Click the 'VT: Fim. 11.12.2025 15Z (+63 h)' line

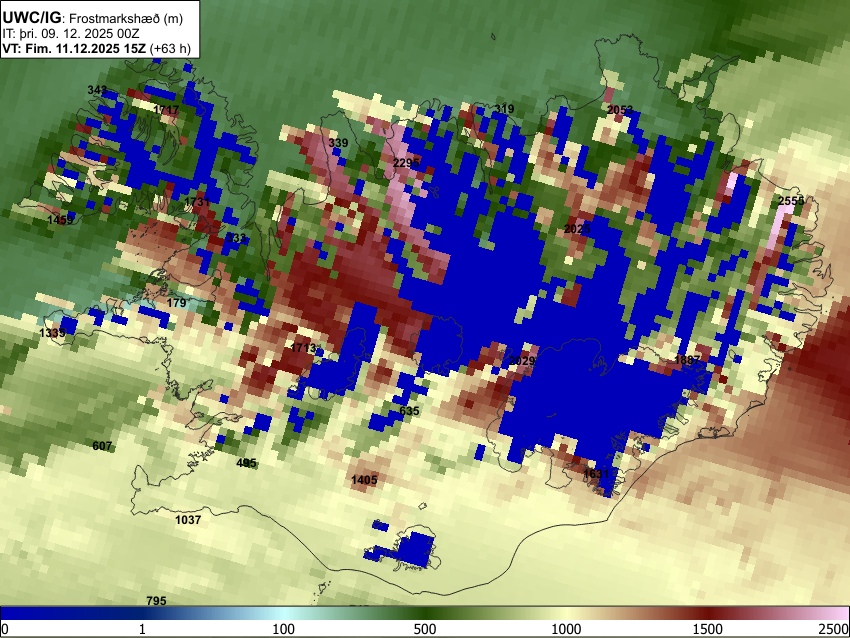pyautogui.click(x=96, y=48)
